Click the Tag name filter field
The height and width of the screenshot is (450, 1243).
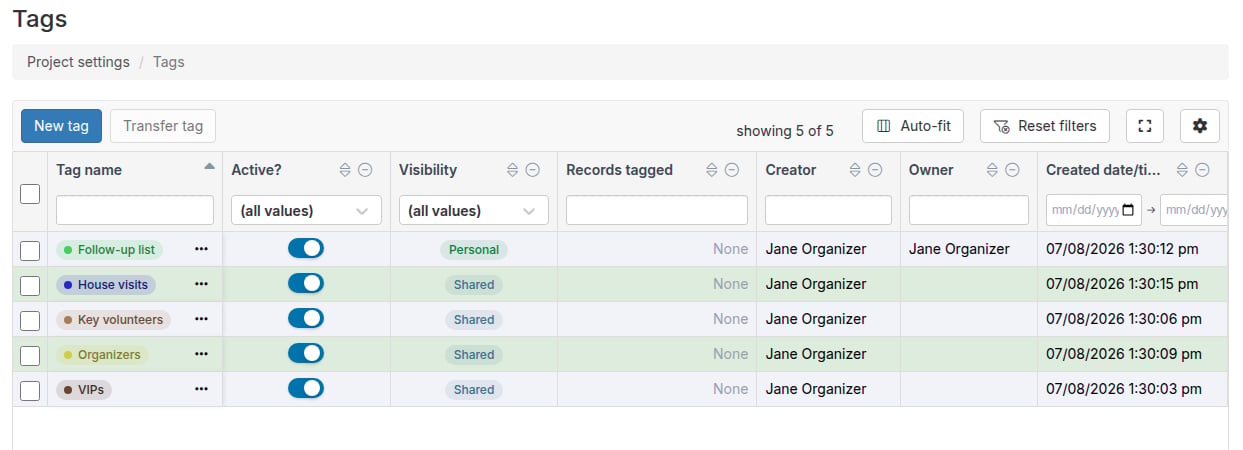tap(135, 210)
